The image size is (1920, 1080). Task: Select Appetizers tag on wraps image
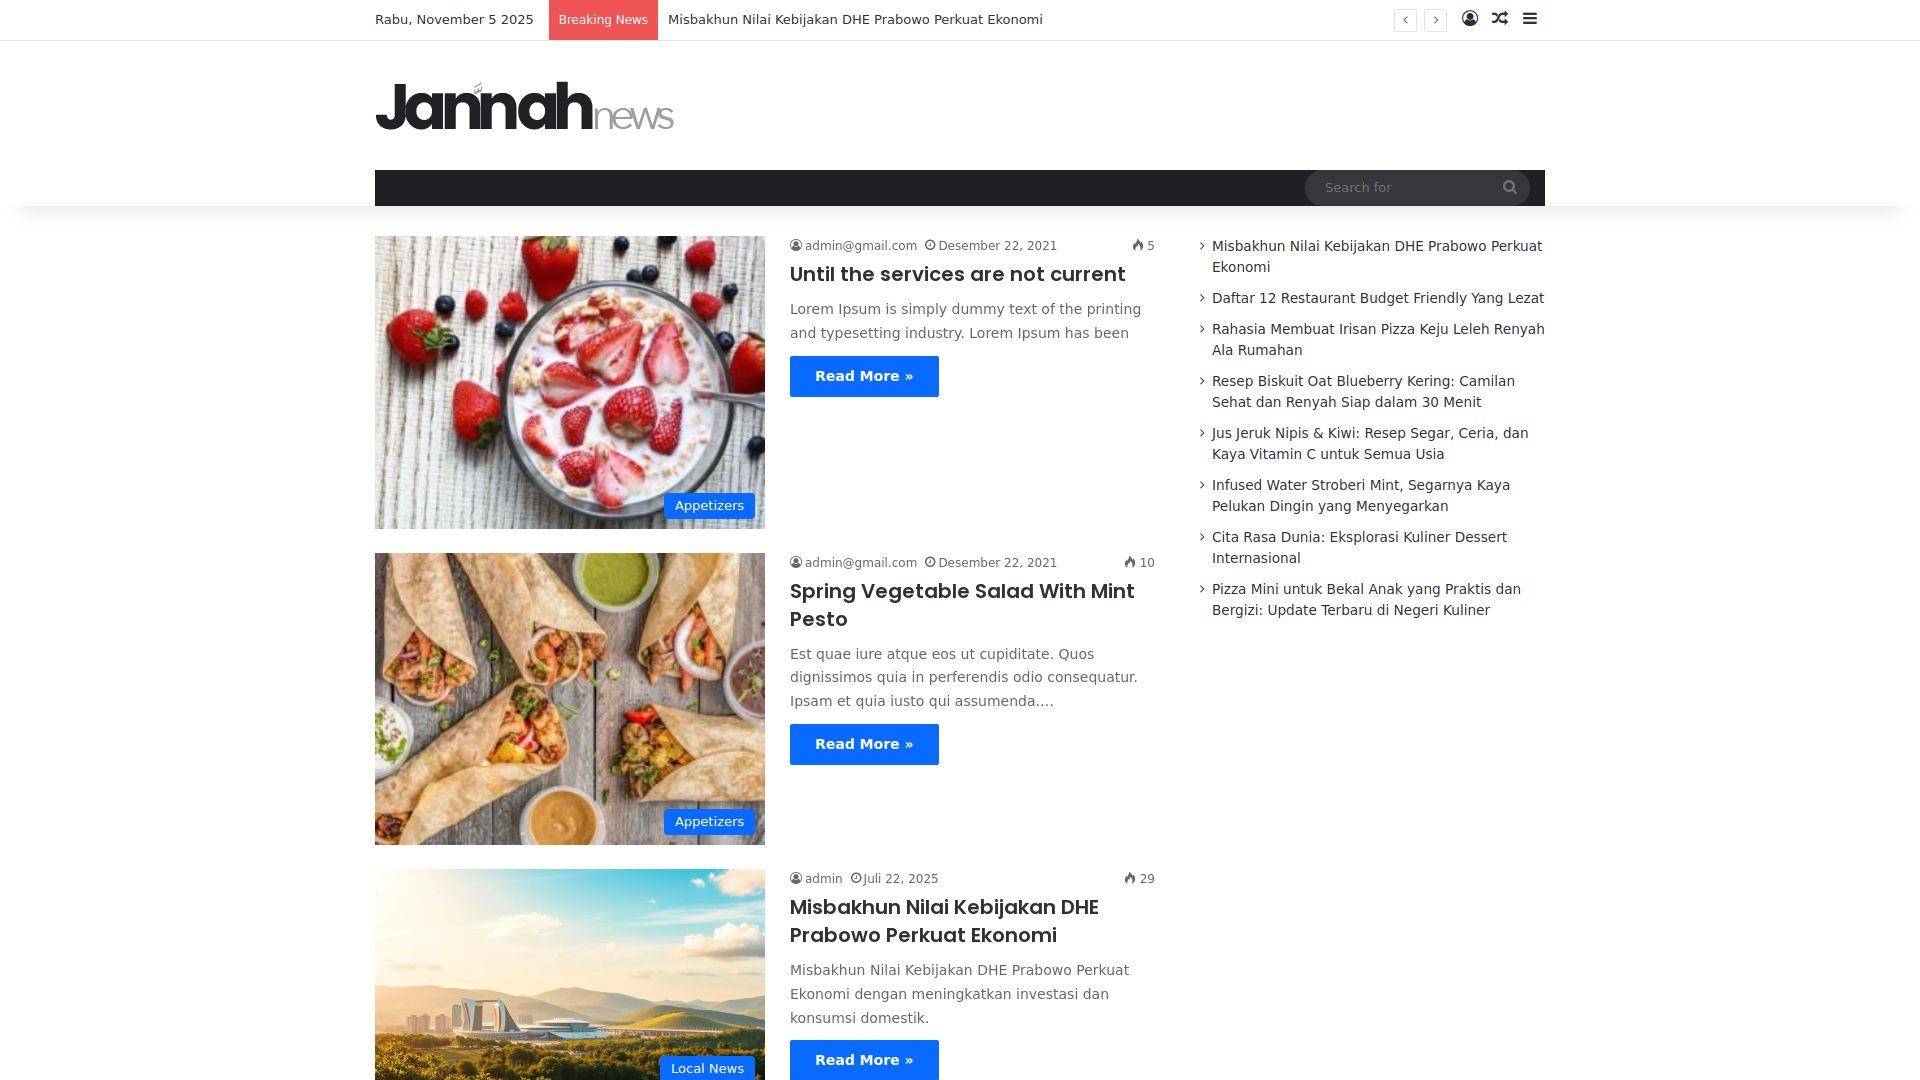709,822
